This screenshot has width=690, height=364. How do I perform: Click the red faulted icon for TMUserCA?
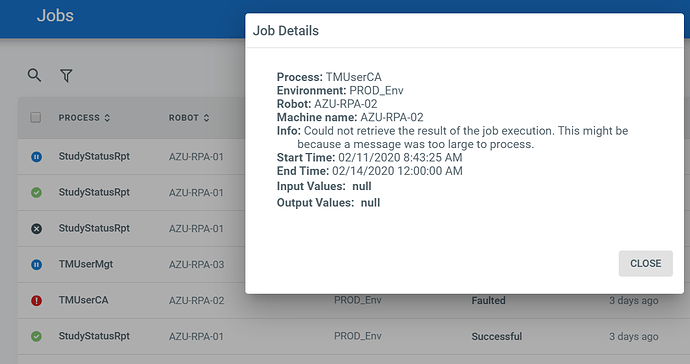click(x=37, y=301)
